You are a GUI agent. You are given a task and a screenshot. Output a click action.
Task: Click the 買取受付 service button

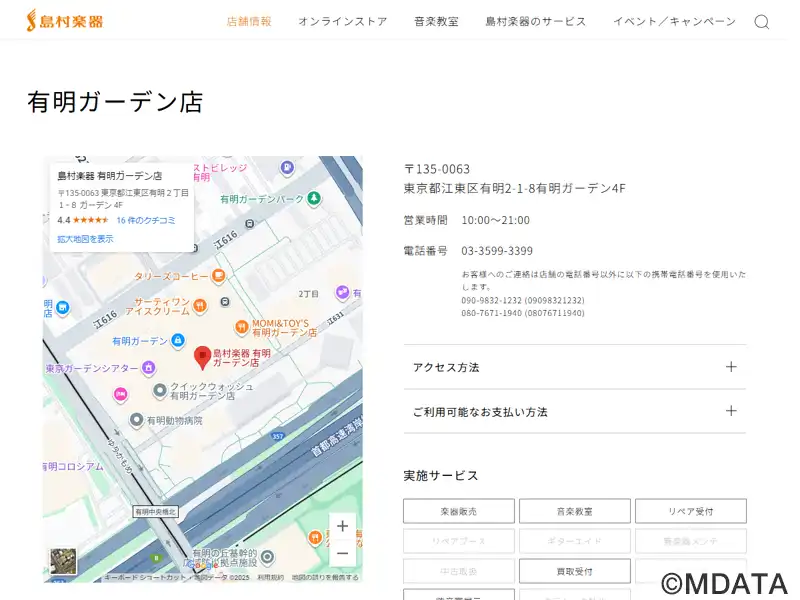574,571
